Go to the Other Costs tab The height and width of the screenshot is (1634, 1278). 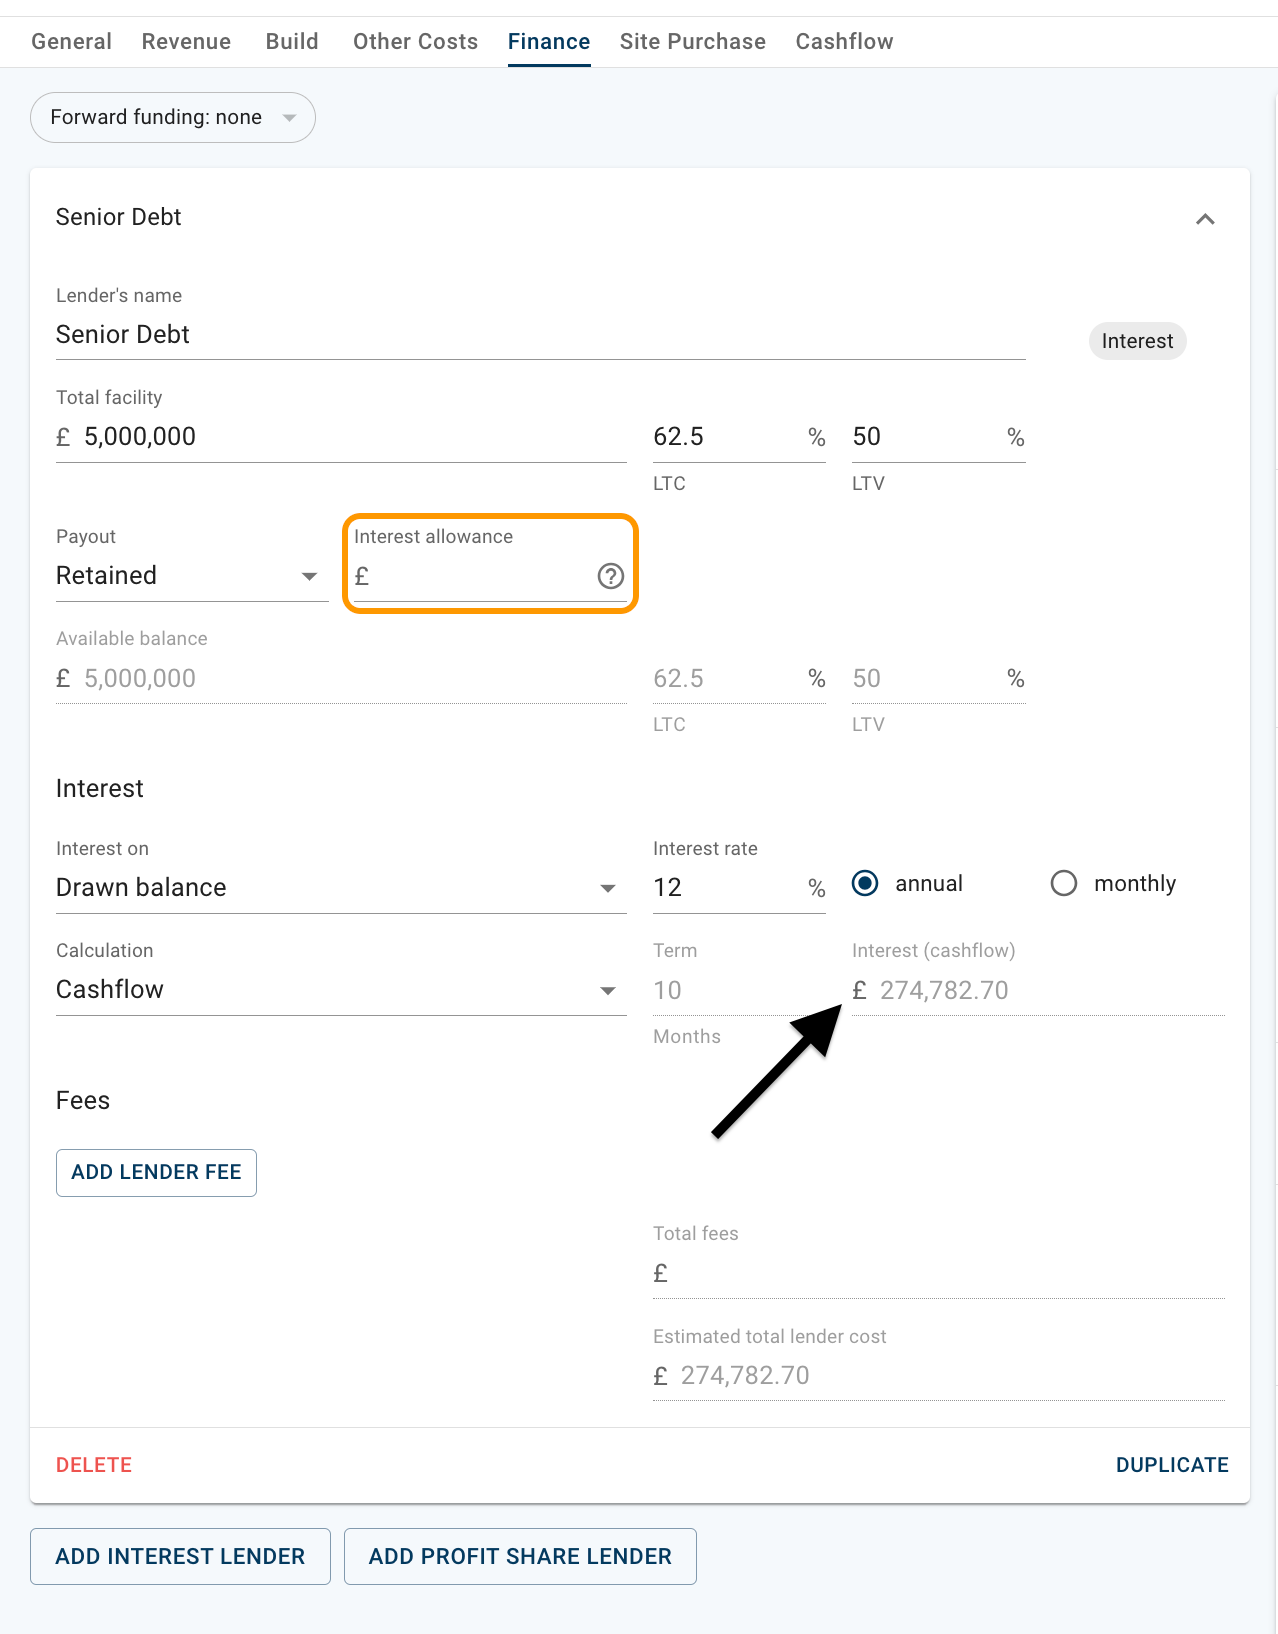(415, 42)
